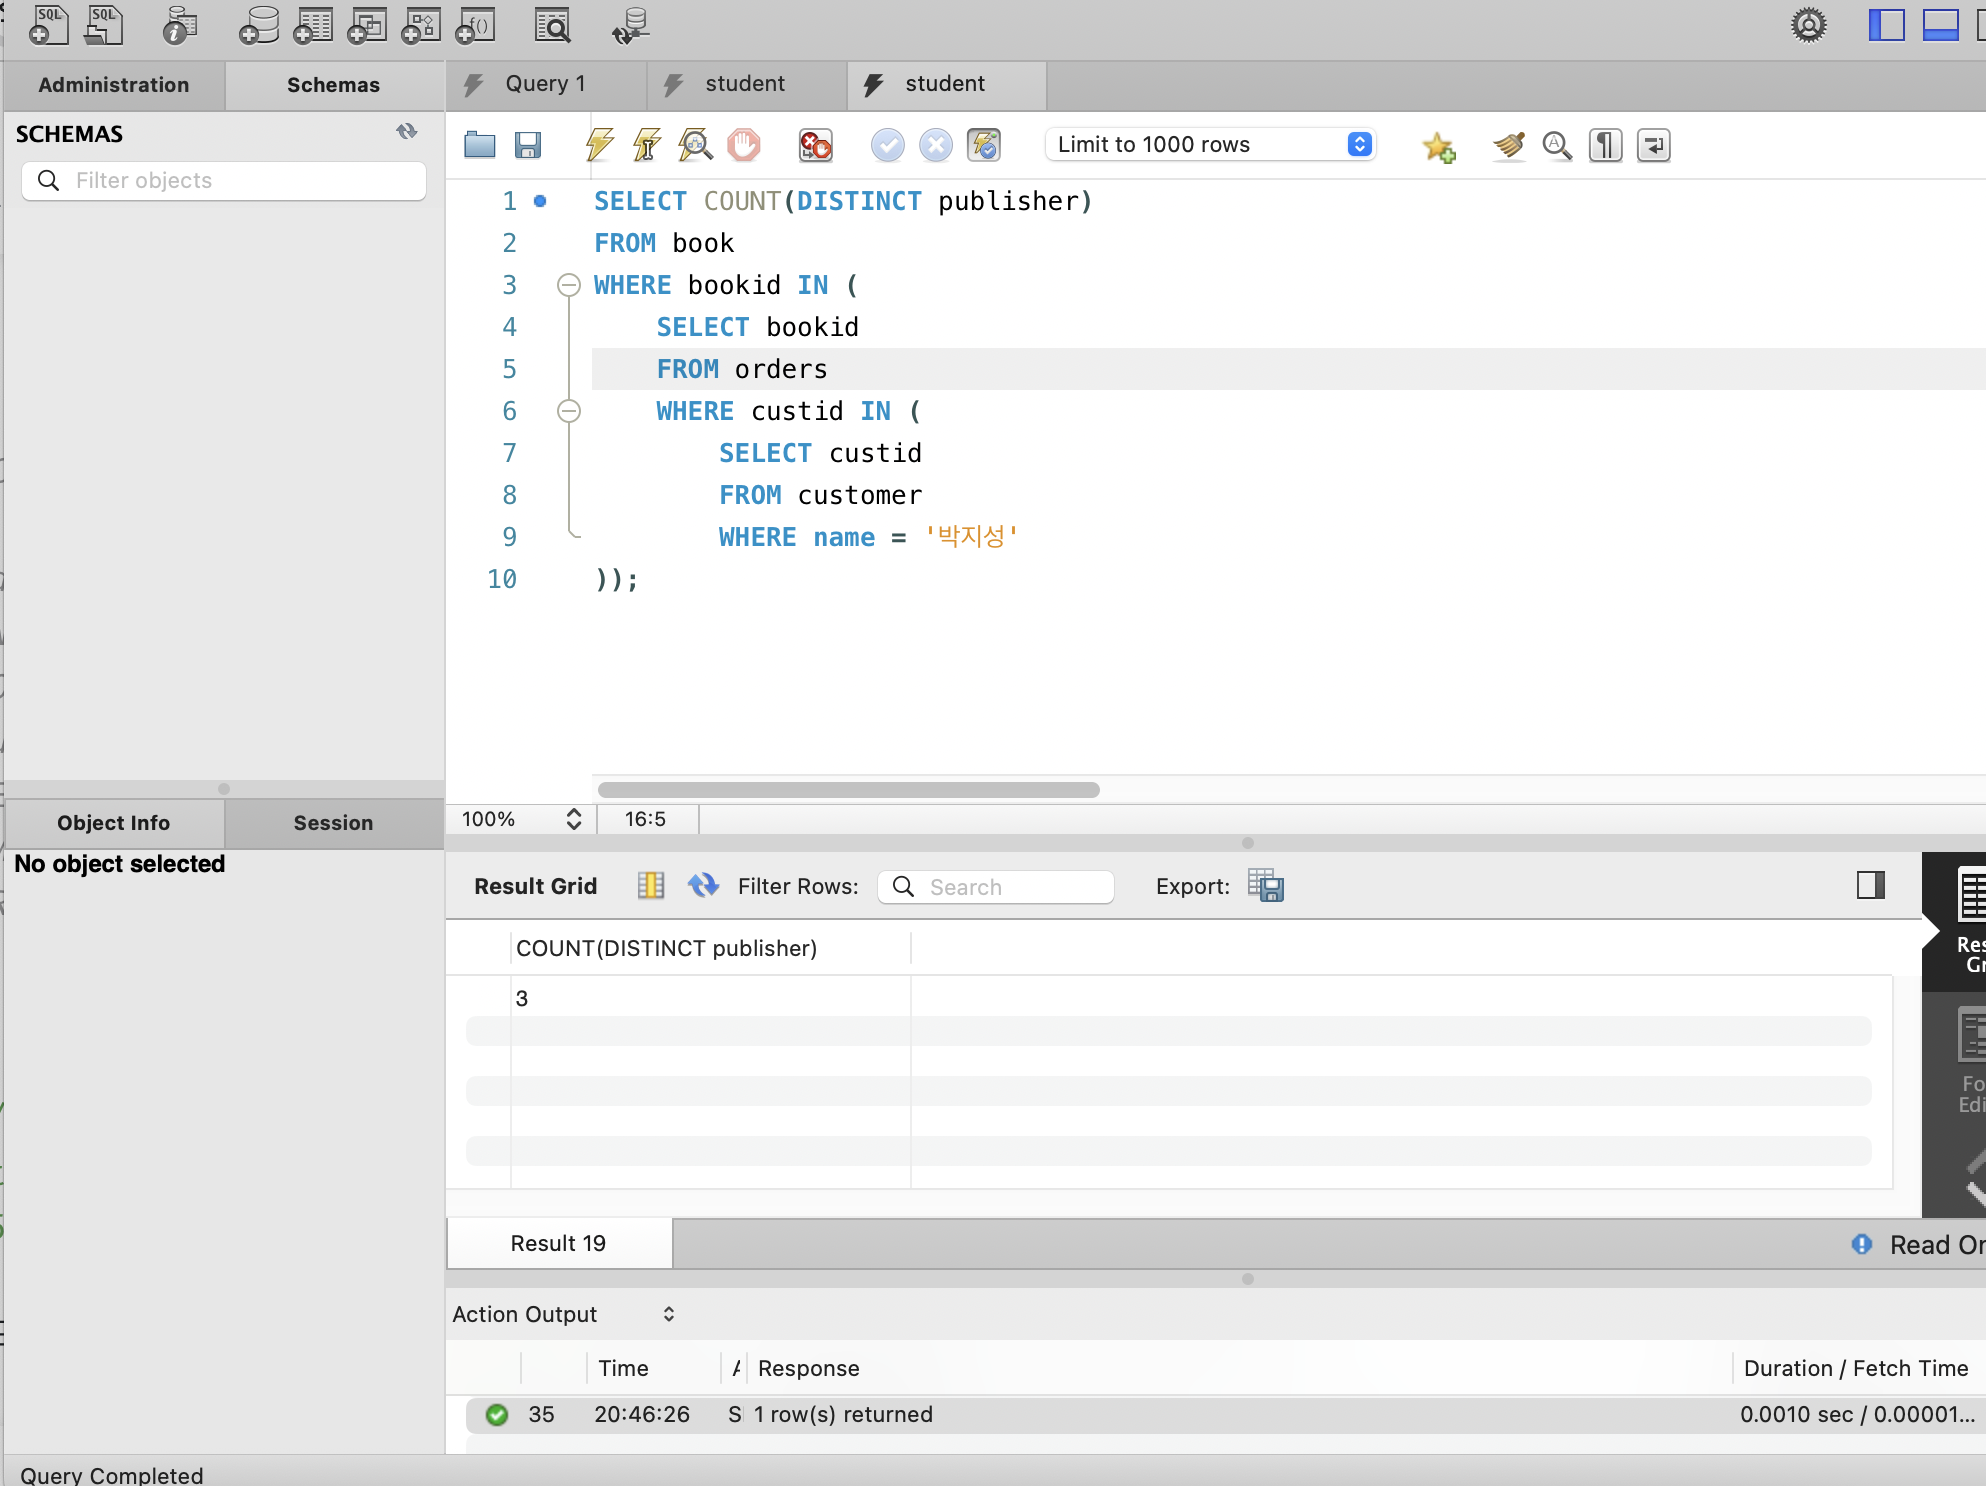The width and height of the screenshot is (1986, 1486).
Task: Click the Result 19 tab
Action: pos(558,1243)
